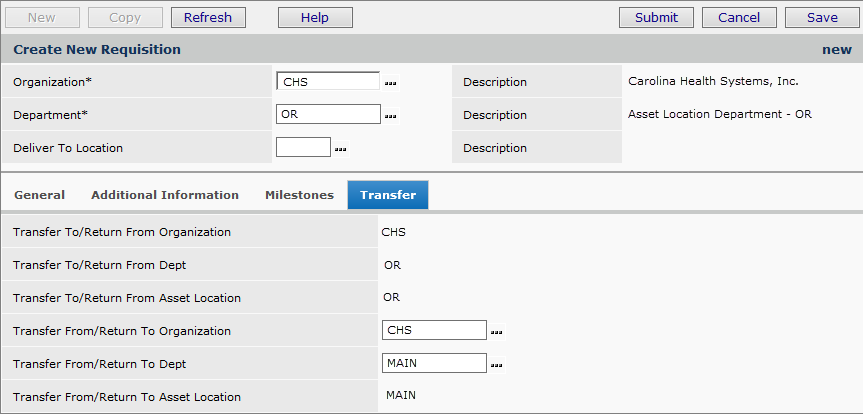The image size is (863, 414).
Task: Save the requisition
Action: 822,17
